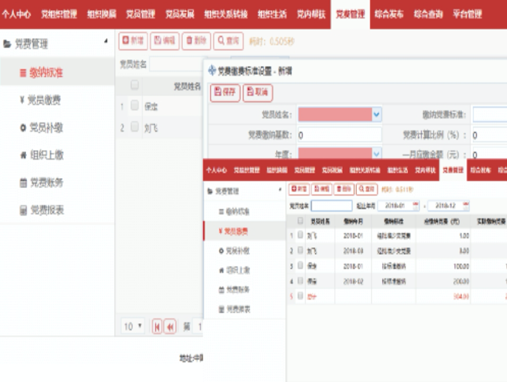Click 党费账务 icon in lower inset sidebar
507x382 pixels.
click(221, 290)
